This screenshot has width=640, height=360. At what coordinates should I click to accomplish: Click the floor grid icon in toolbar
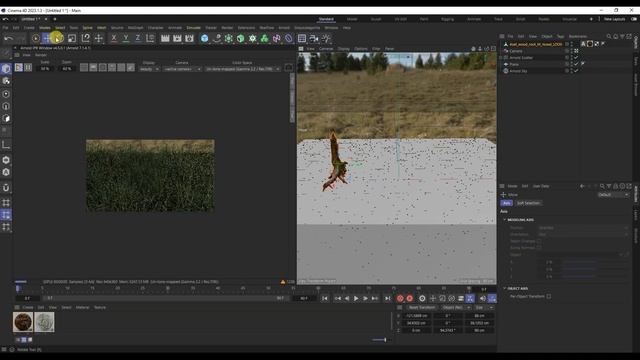click(302, 38)
